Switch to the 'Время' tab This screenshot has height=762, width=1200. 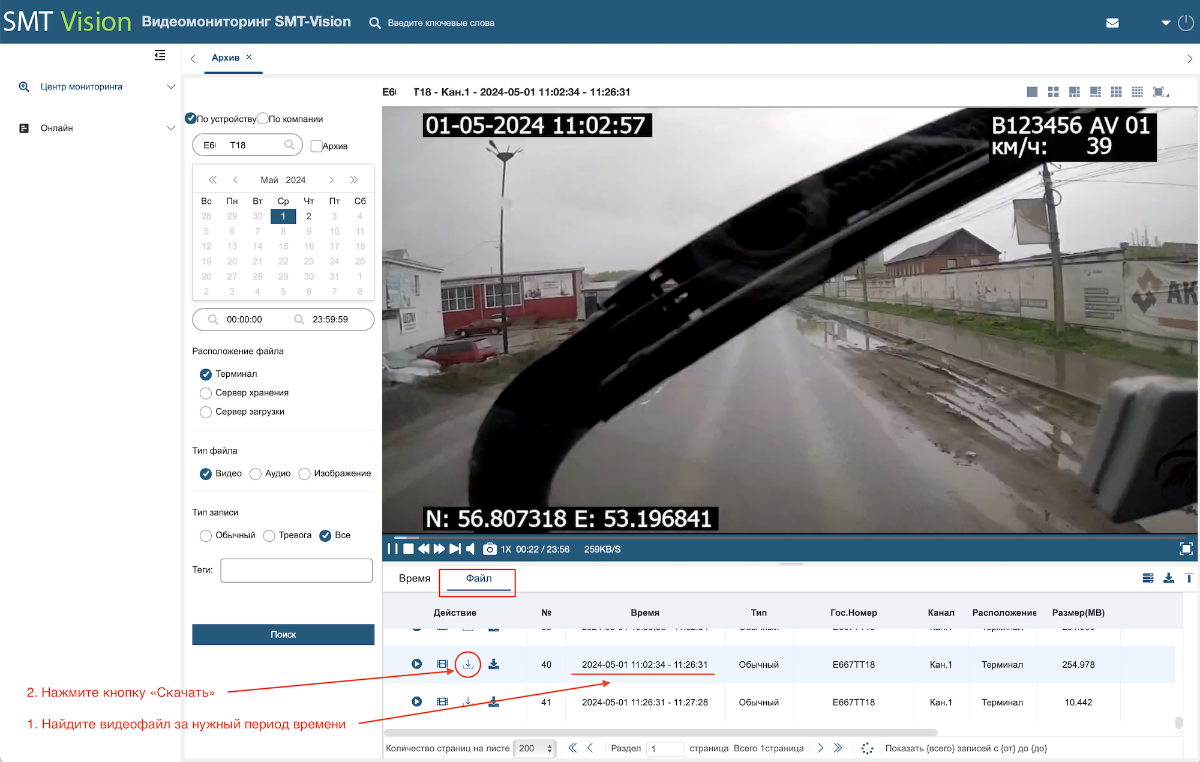414,579
